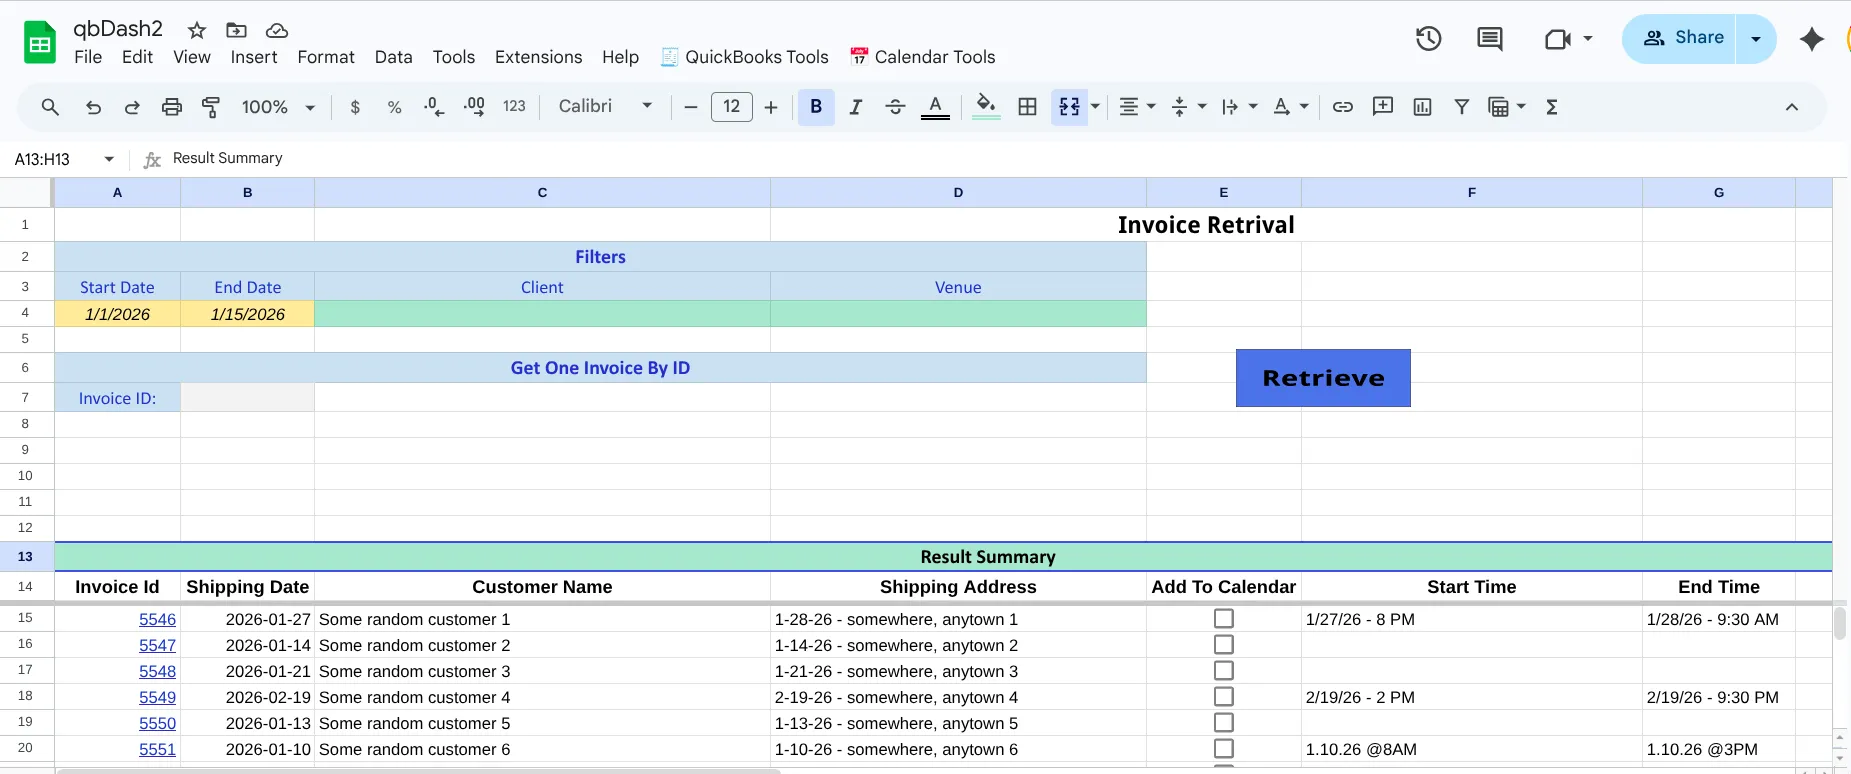Open the Extensions menu
1851x774 pixels.
[538, 57]
